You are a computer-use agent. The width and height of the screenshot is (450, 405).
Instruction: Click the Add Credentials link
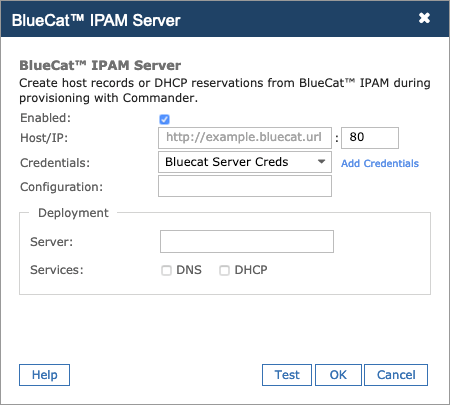click(x=380, y=163)
